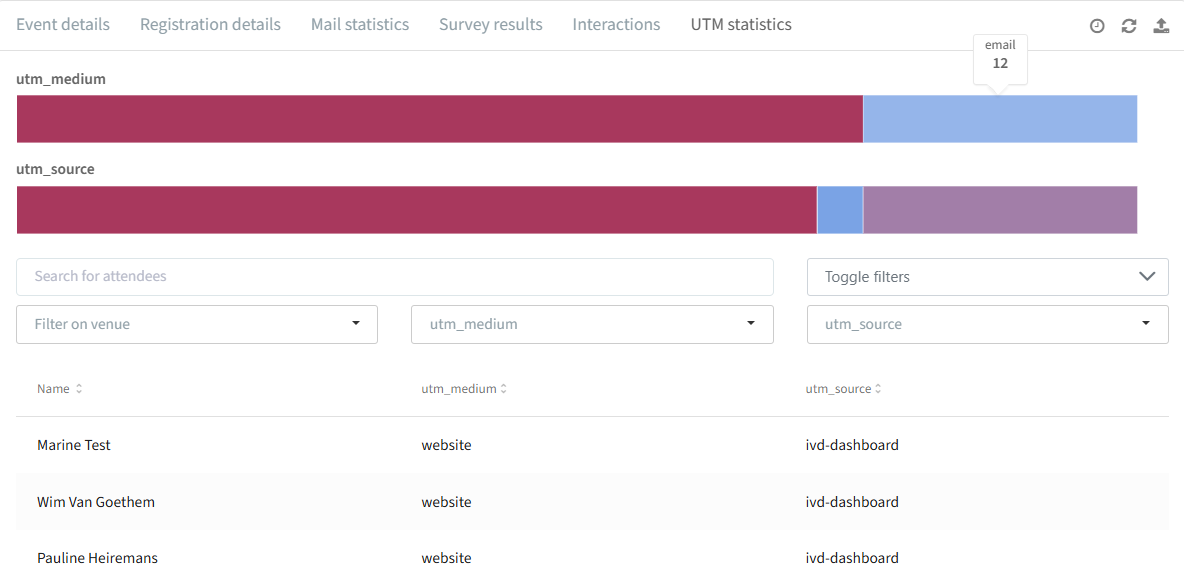This screenshot has height=586, width=1184.
Task: Open the Filter on venue dropdown
Action: tap(197, 325)
